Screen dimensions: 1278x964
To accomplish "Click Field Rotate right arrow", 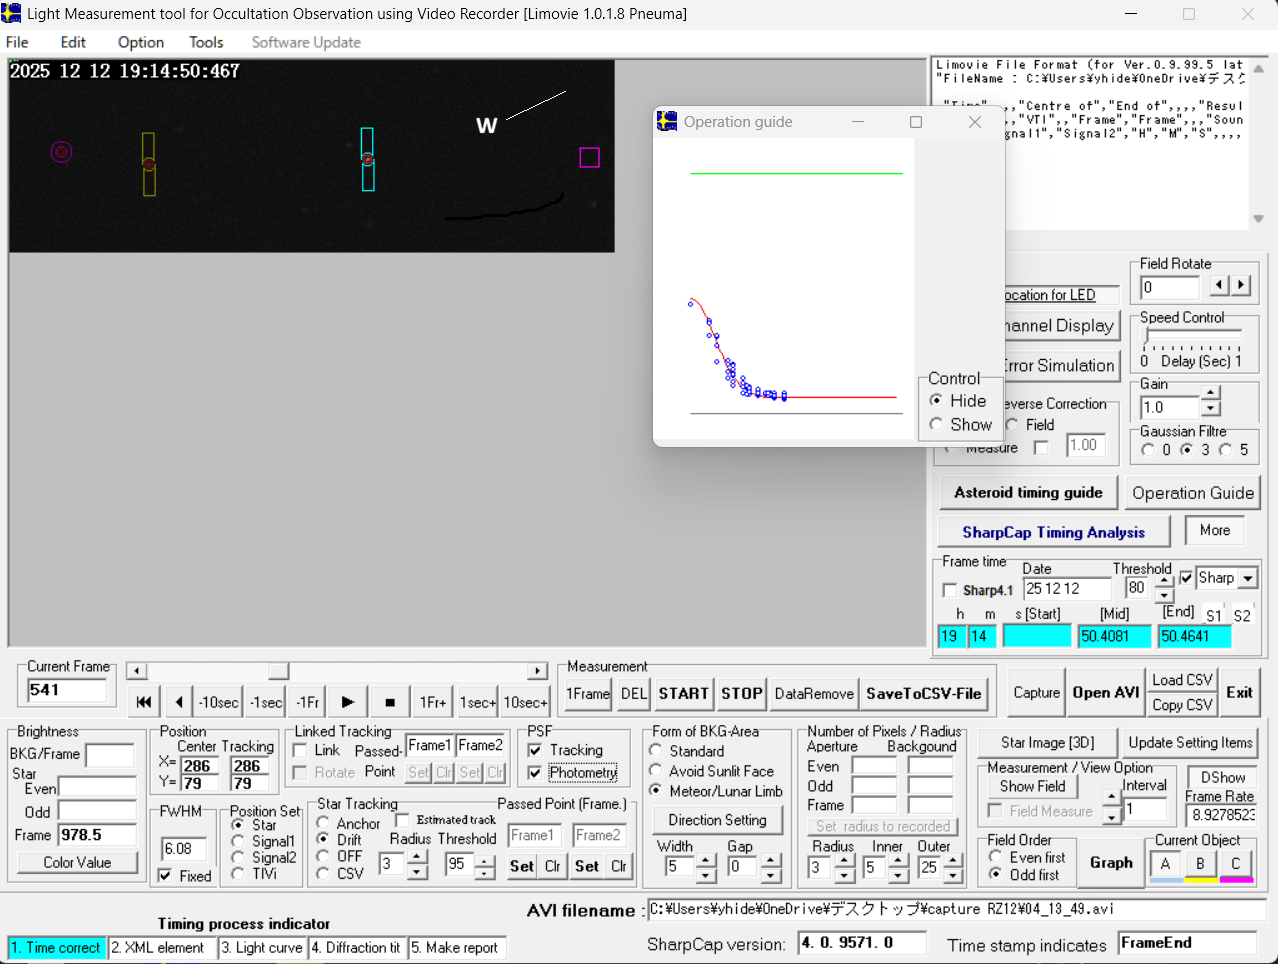I will pos(1241,285).
